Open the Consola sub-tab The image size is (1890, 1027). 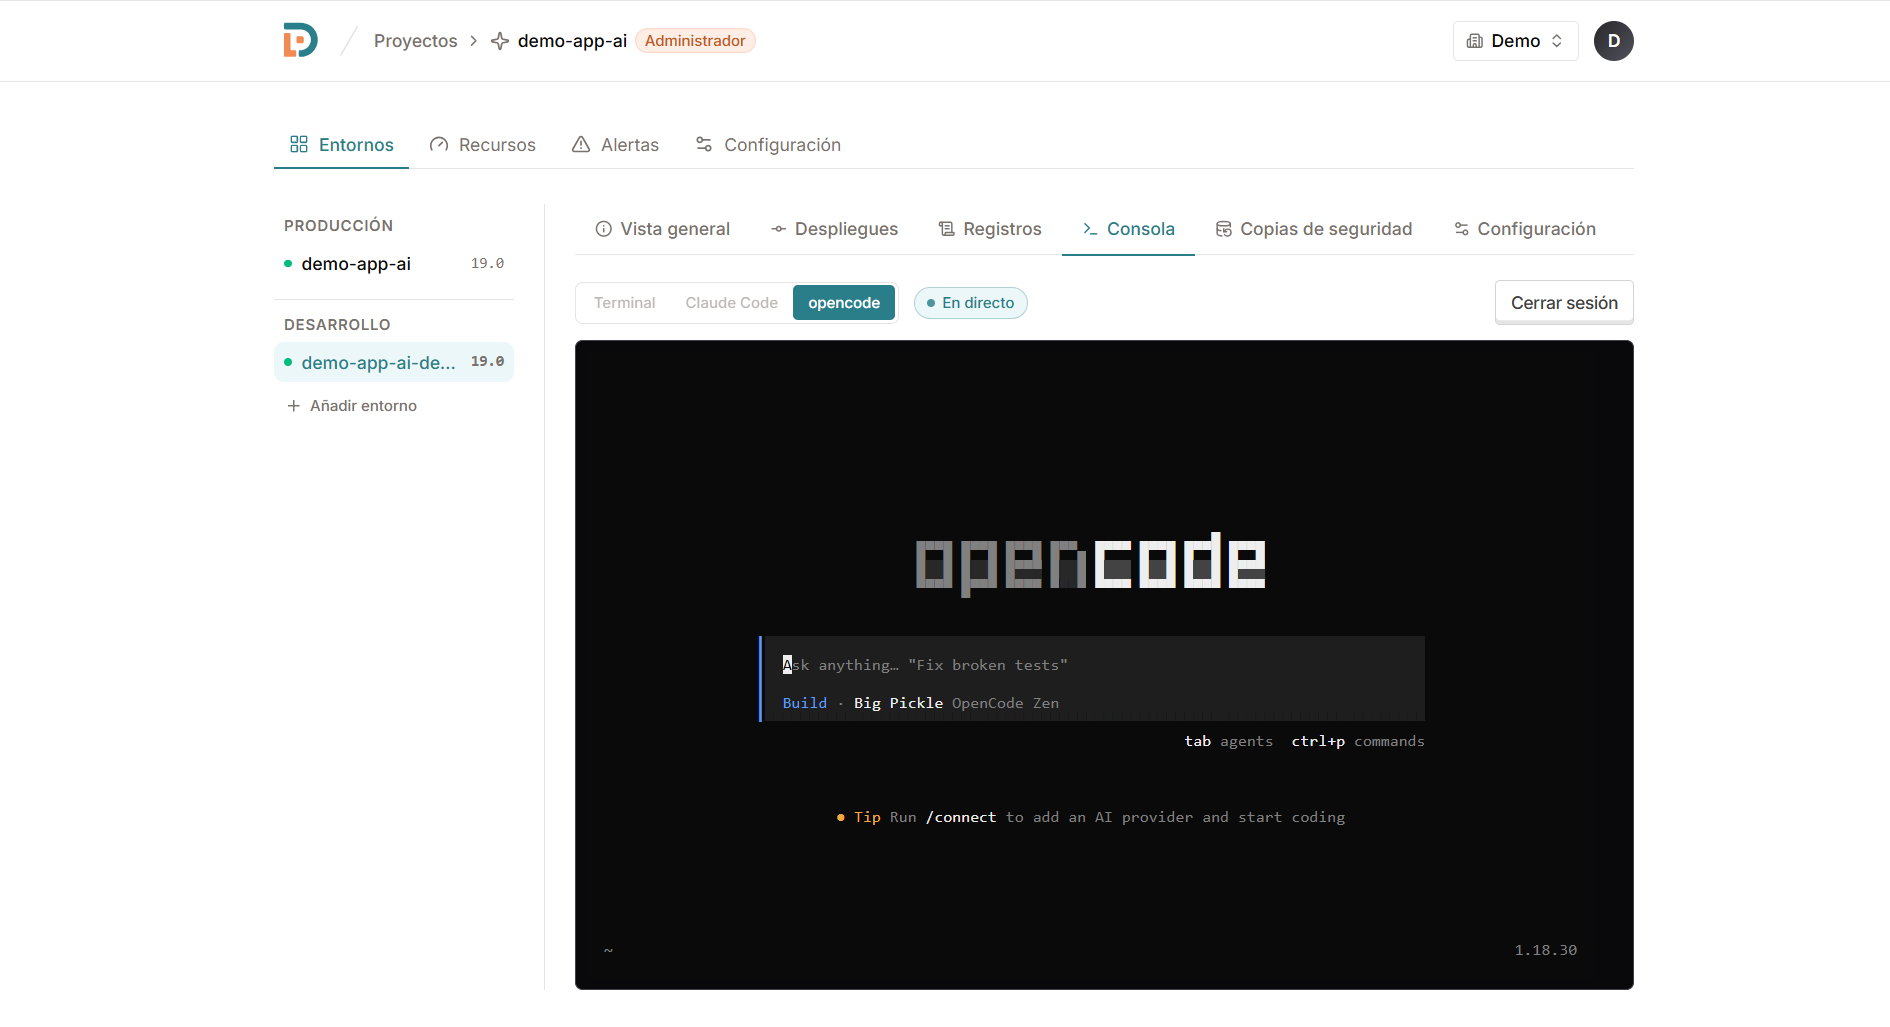1128,229
